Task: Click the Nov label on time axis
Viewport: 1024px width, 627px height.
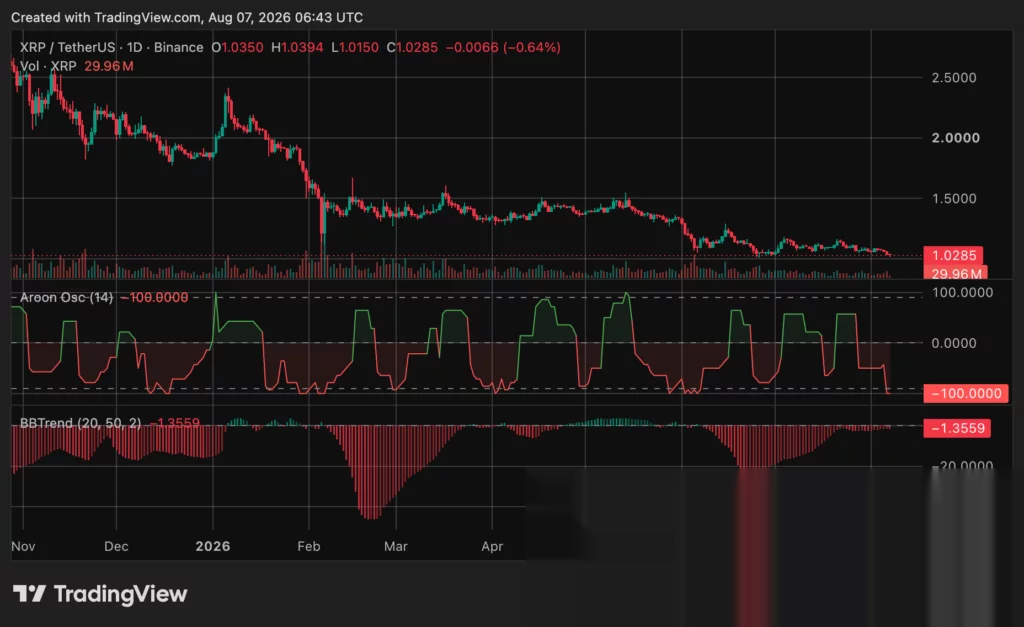Action: point(23,546)
